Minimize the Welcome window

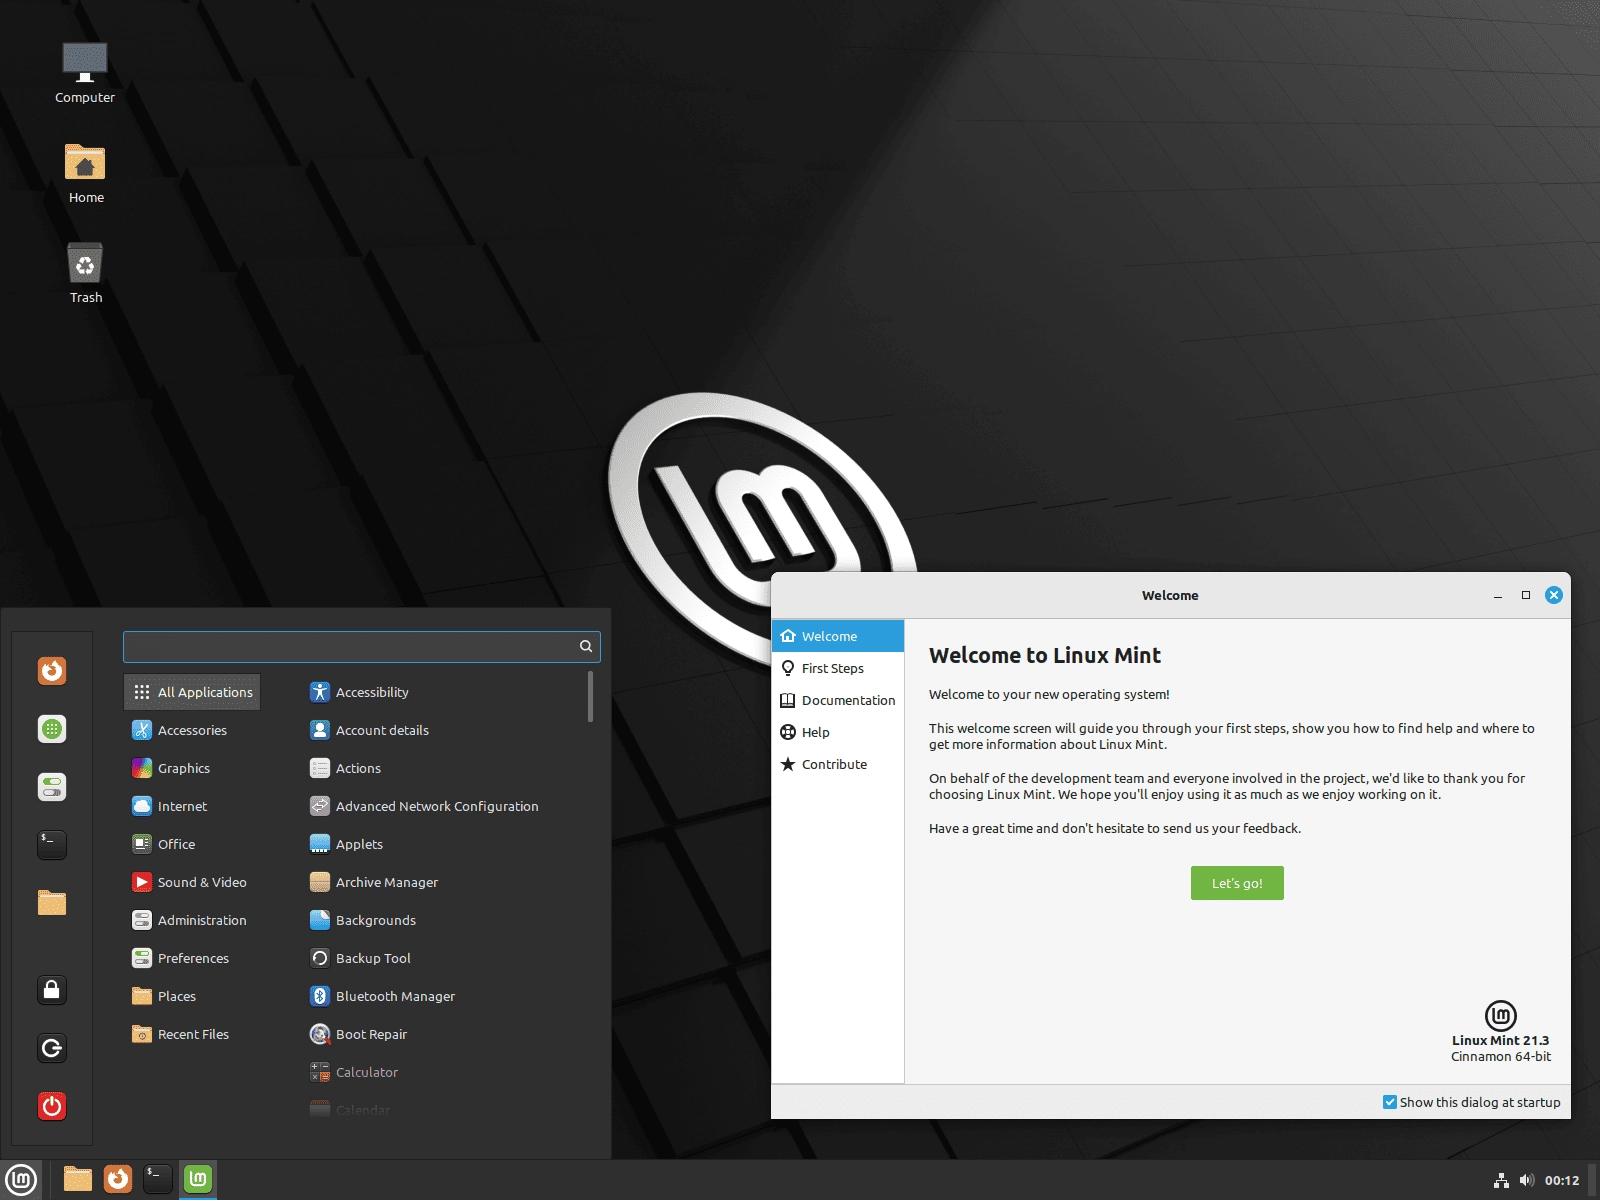[1498, 595]
